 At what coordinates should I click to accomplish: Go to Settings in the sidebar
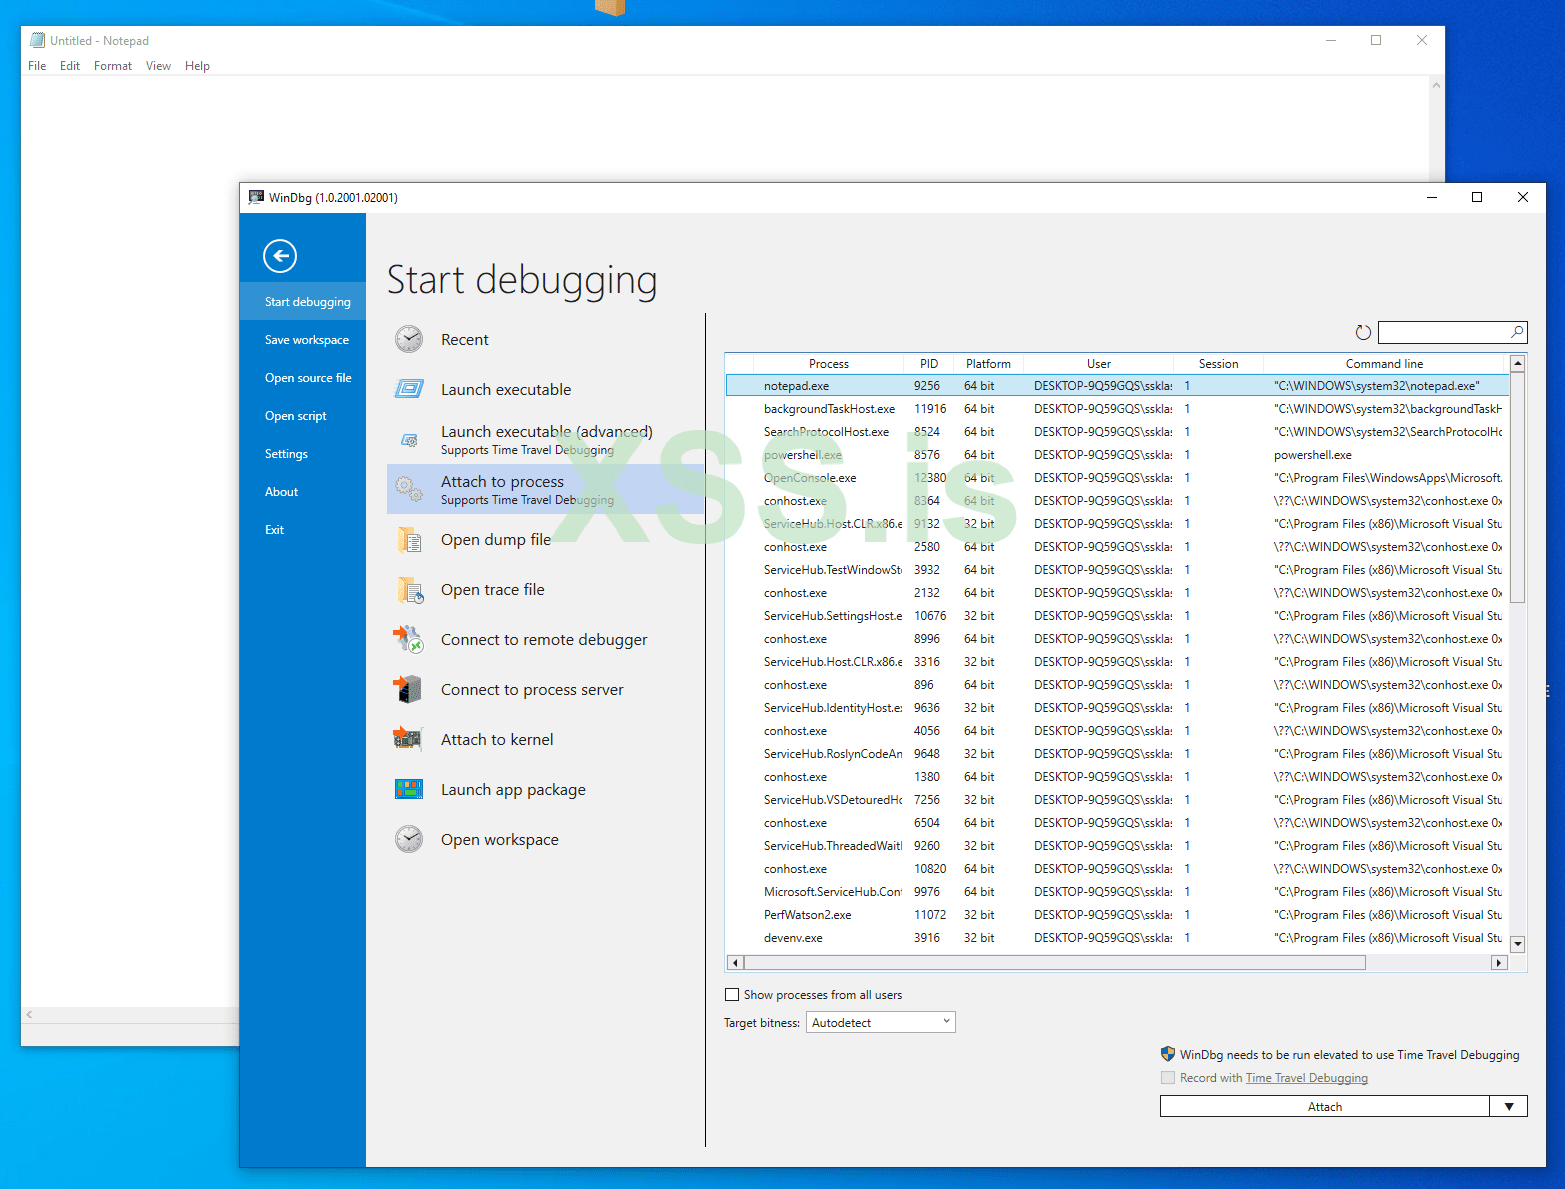[286, 453]
